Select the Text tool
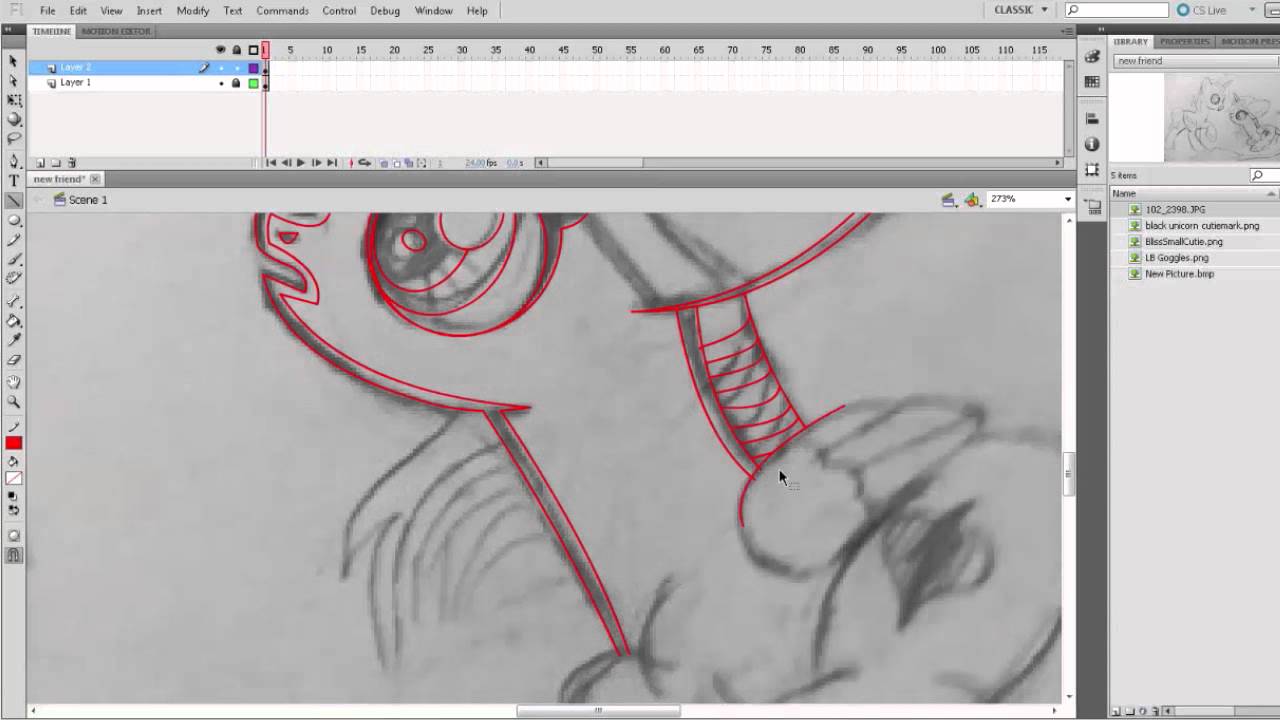The height and width of the screenshot is (720, 1280). coord(14,180)
